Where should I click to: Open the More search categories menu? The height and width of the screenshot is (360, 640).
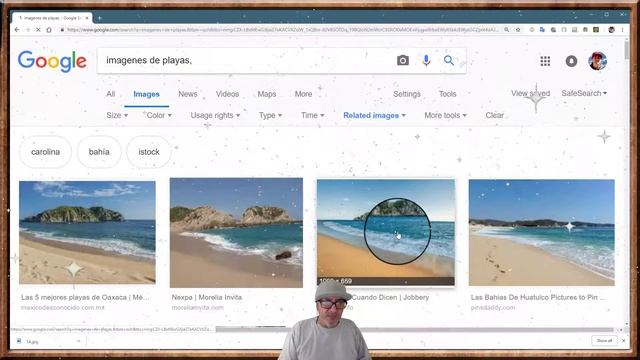pos(304,94)
